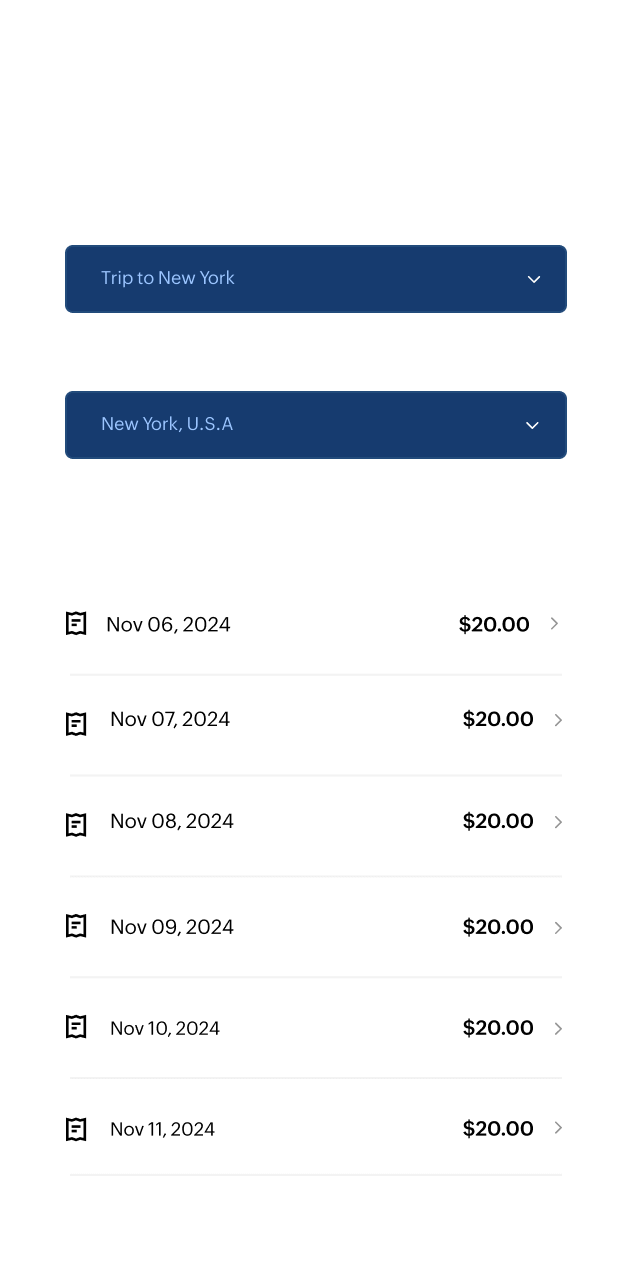Click the $20.00 amount for Nov 08
The height and width of the screenshot is (1282, 632).
(x=498, y=822)
